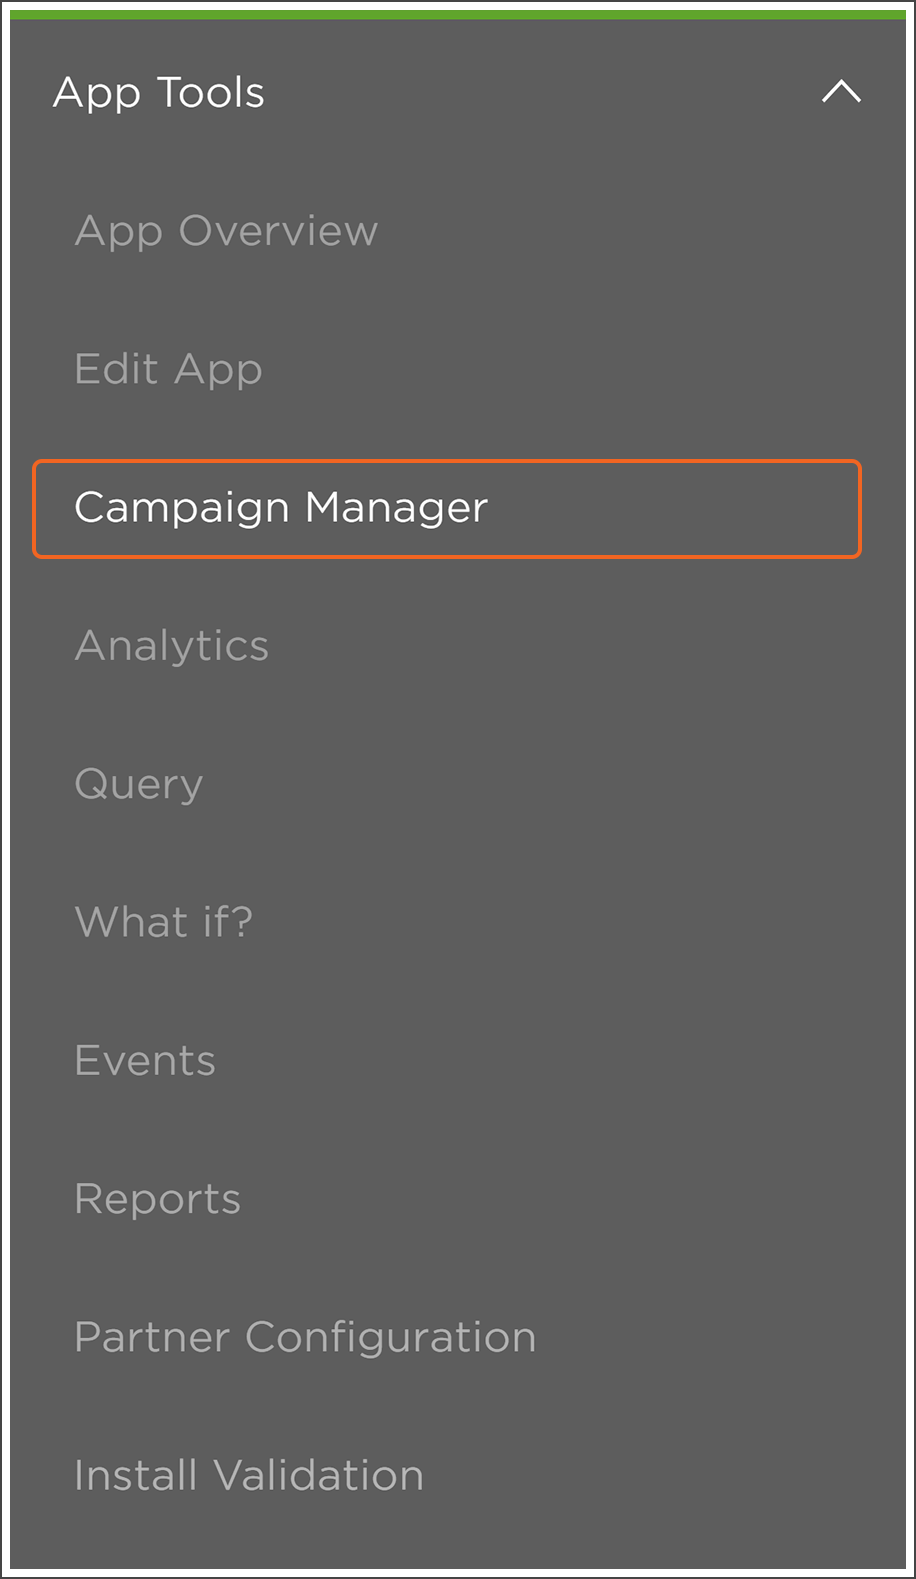The image size is (916, 1579).
Task: Choose Edit App to modify the app
Action: [x=168, y=369]
